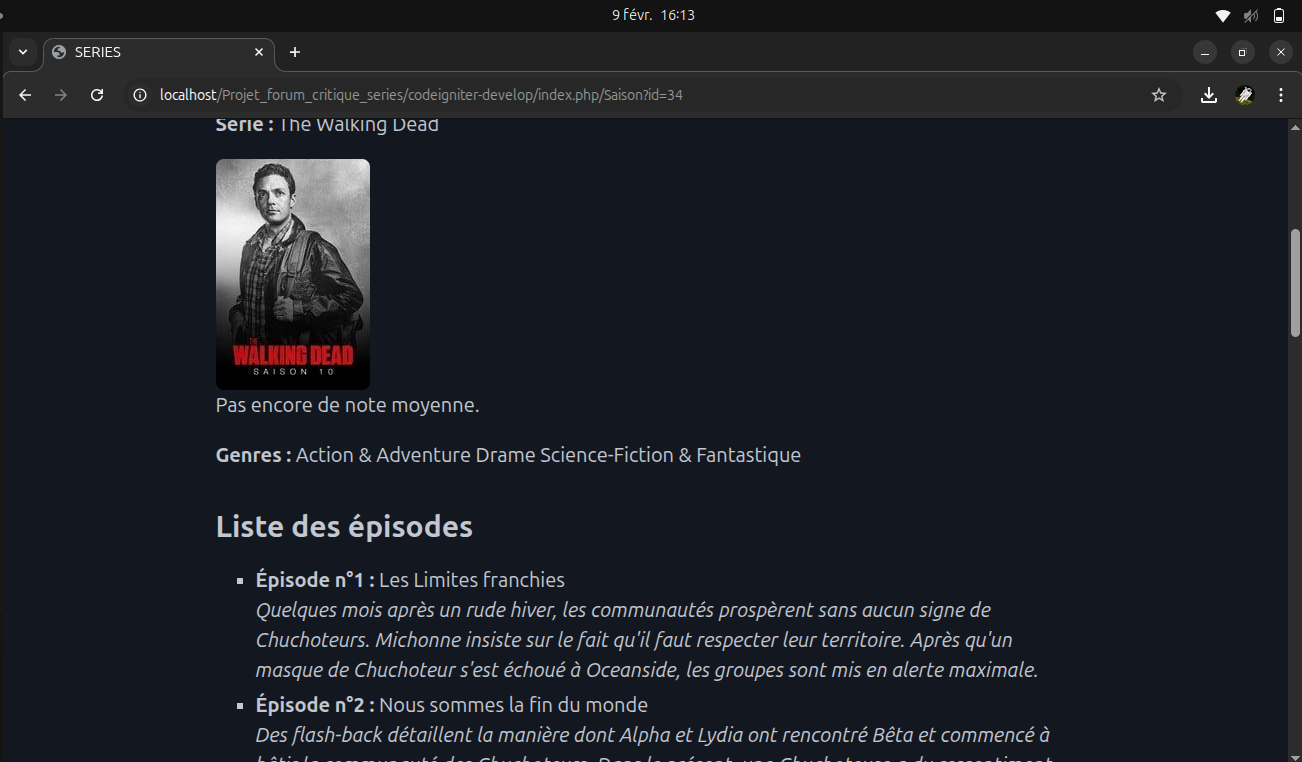Click The Walking Dead Saison 10 poster
1302x762 pixels.
click(293, 274)
